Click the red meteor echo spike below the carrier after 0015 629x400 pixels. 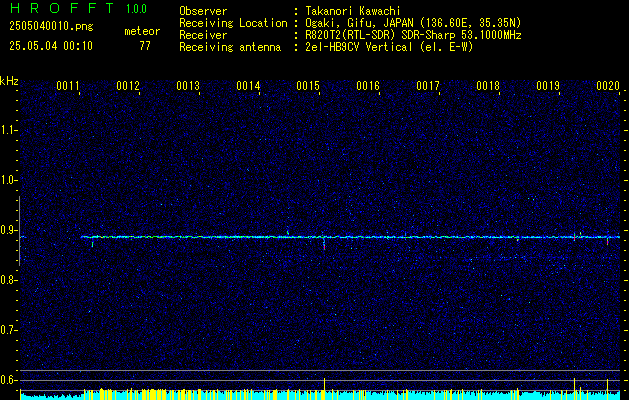pos(324,246)
